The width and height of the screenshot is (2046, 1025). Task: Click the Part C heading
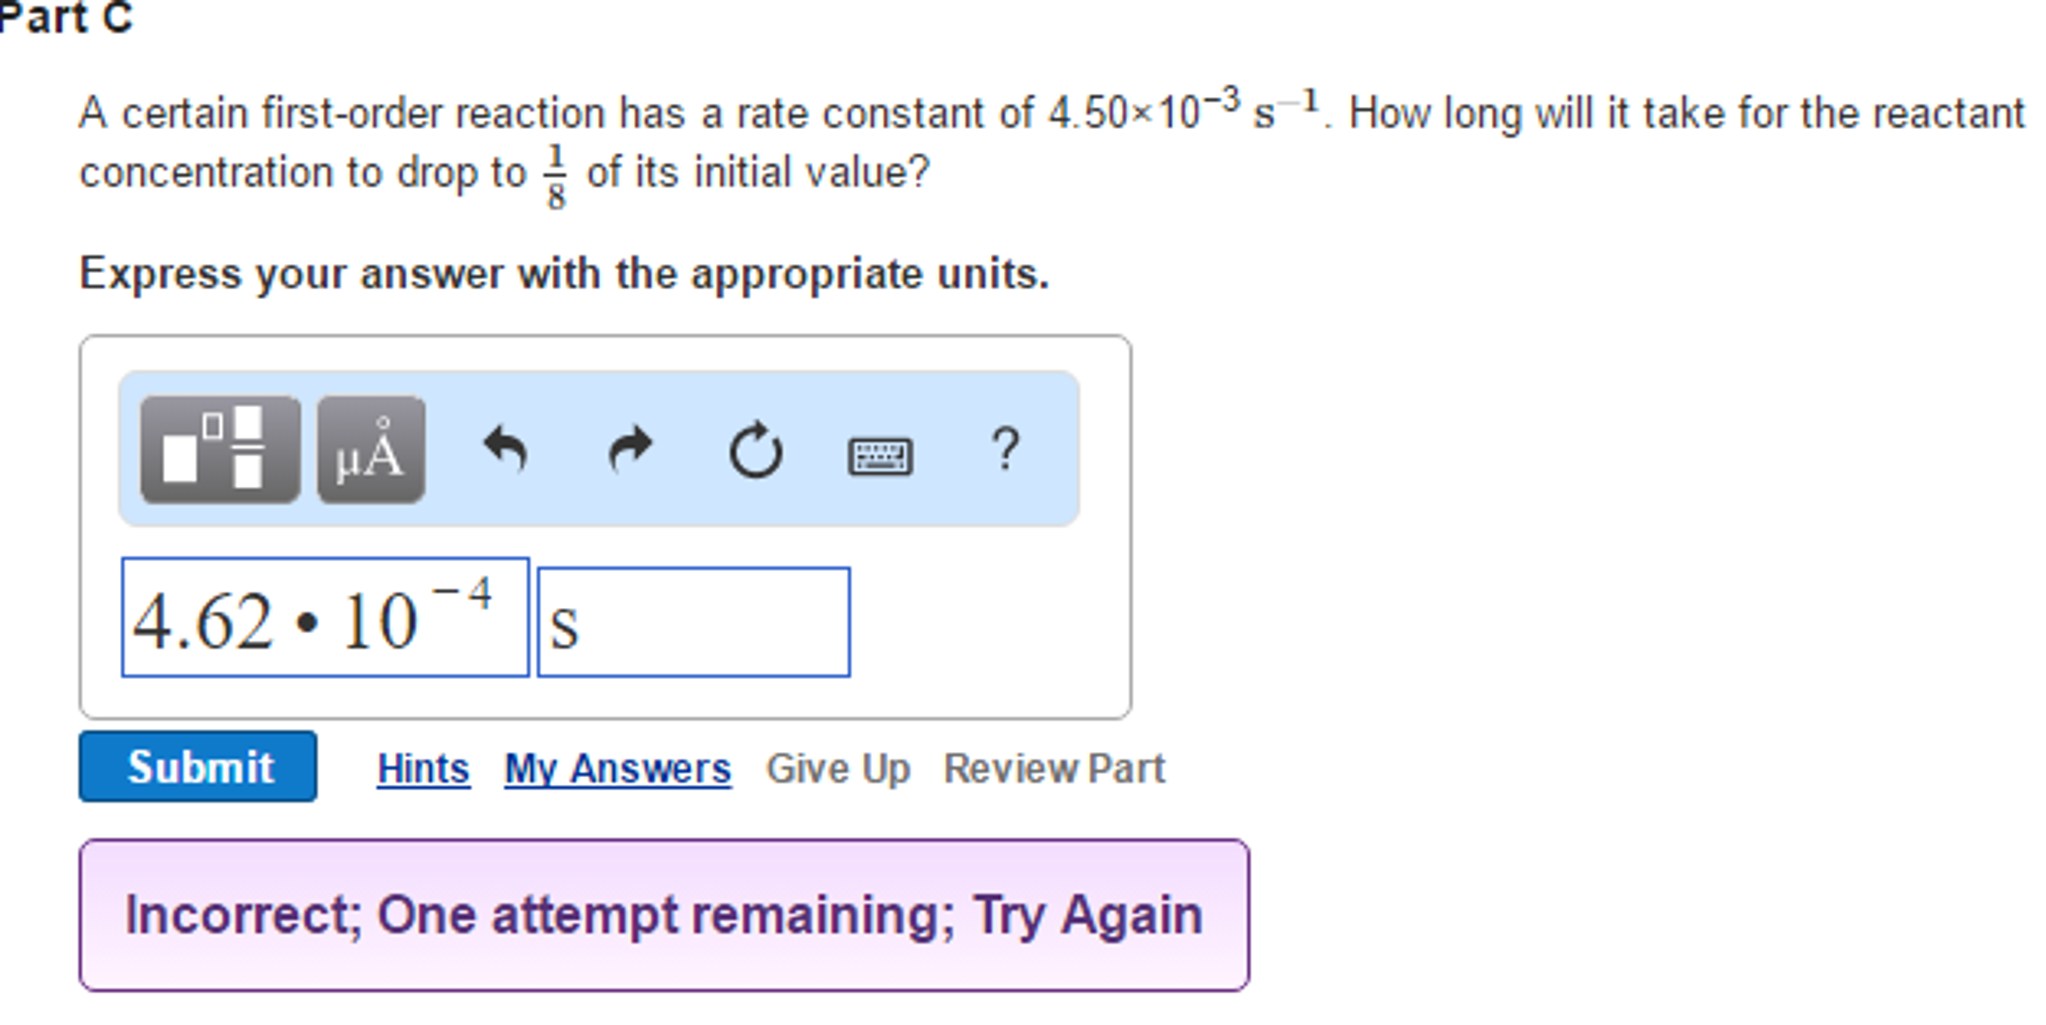66,18
